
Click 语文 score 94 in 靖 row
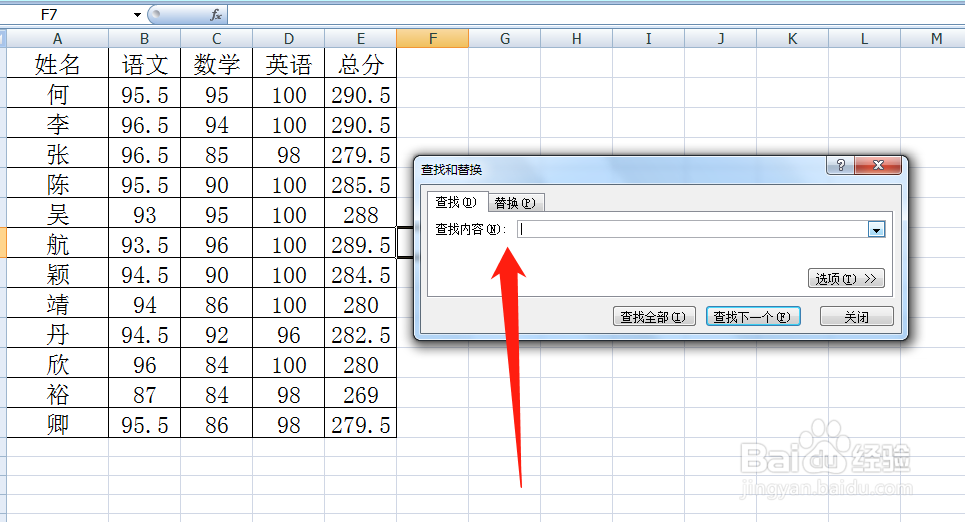(x=145, y=303)
